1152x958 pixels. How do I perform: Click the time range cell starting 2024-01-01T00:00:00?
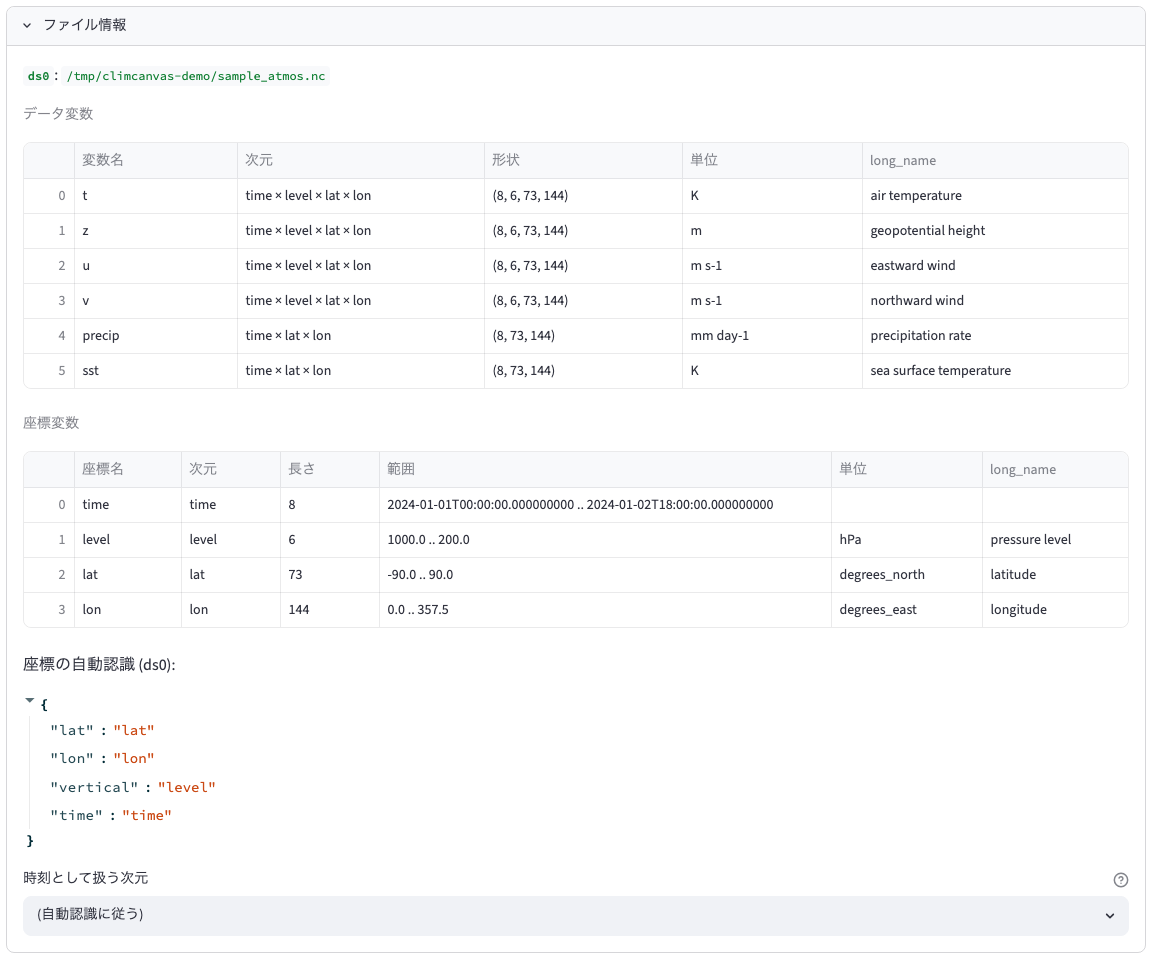point(605,505)
